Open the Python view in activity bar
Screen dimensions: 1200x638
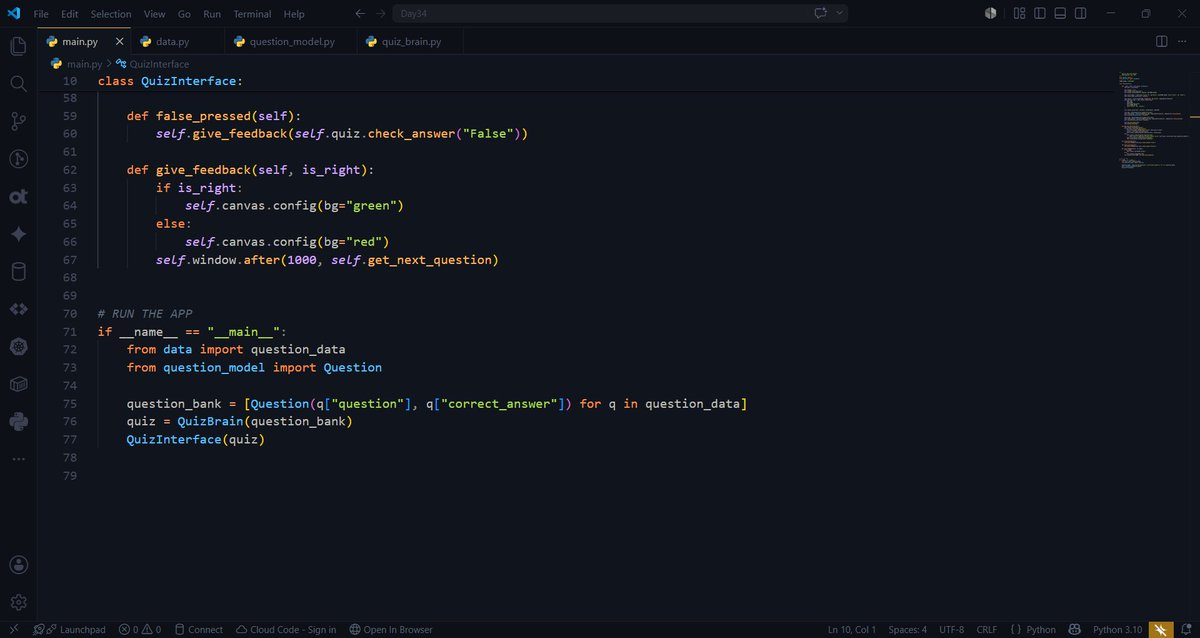tap(18, 422)
